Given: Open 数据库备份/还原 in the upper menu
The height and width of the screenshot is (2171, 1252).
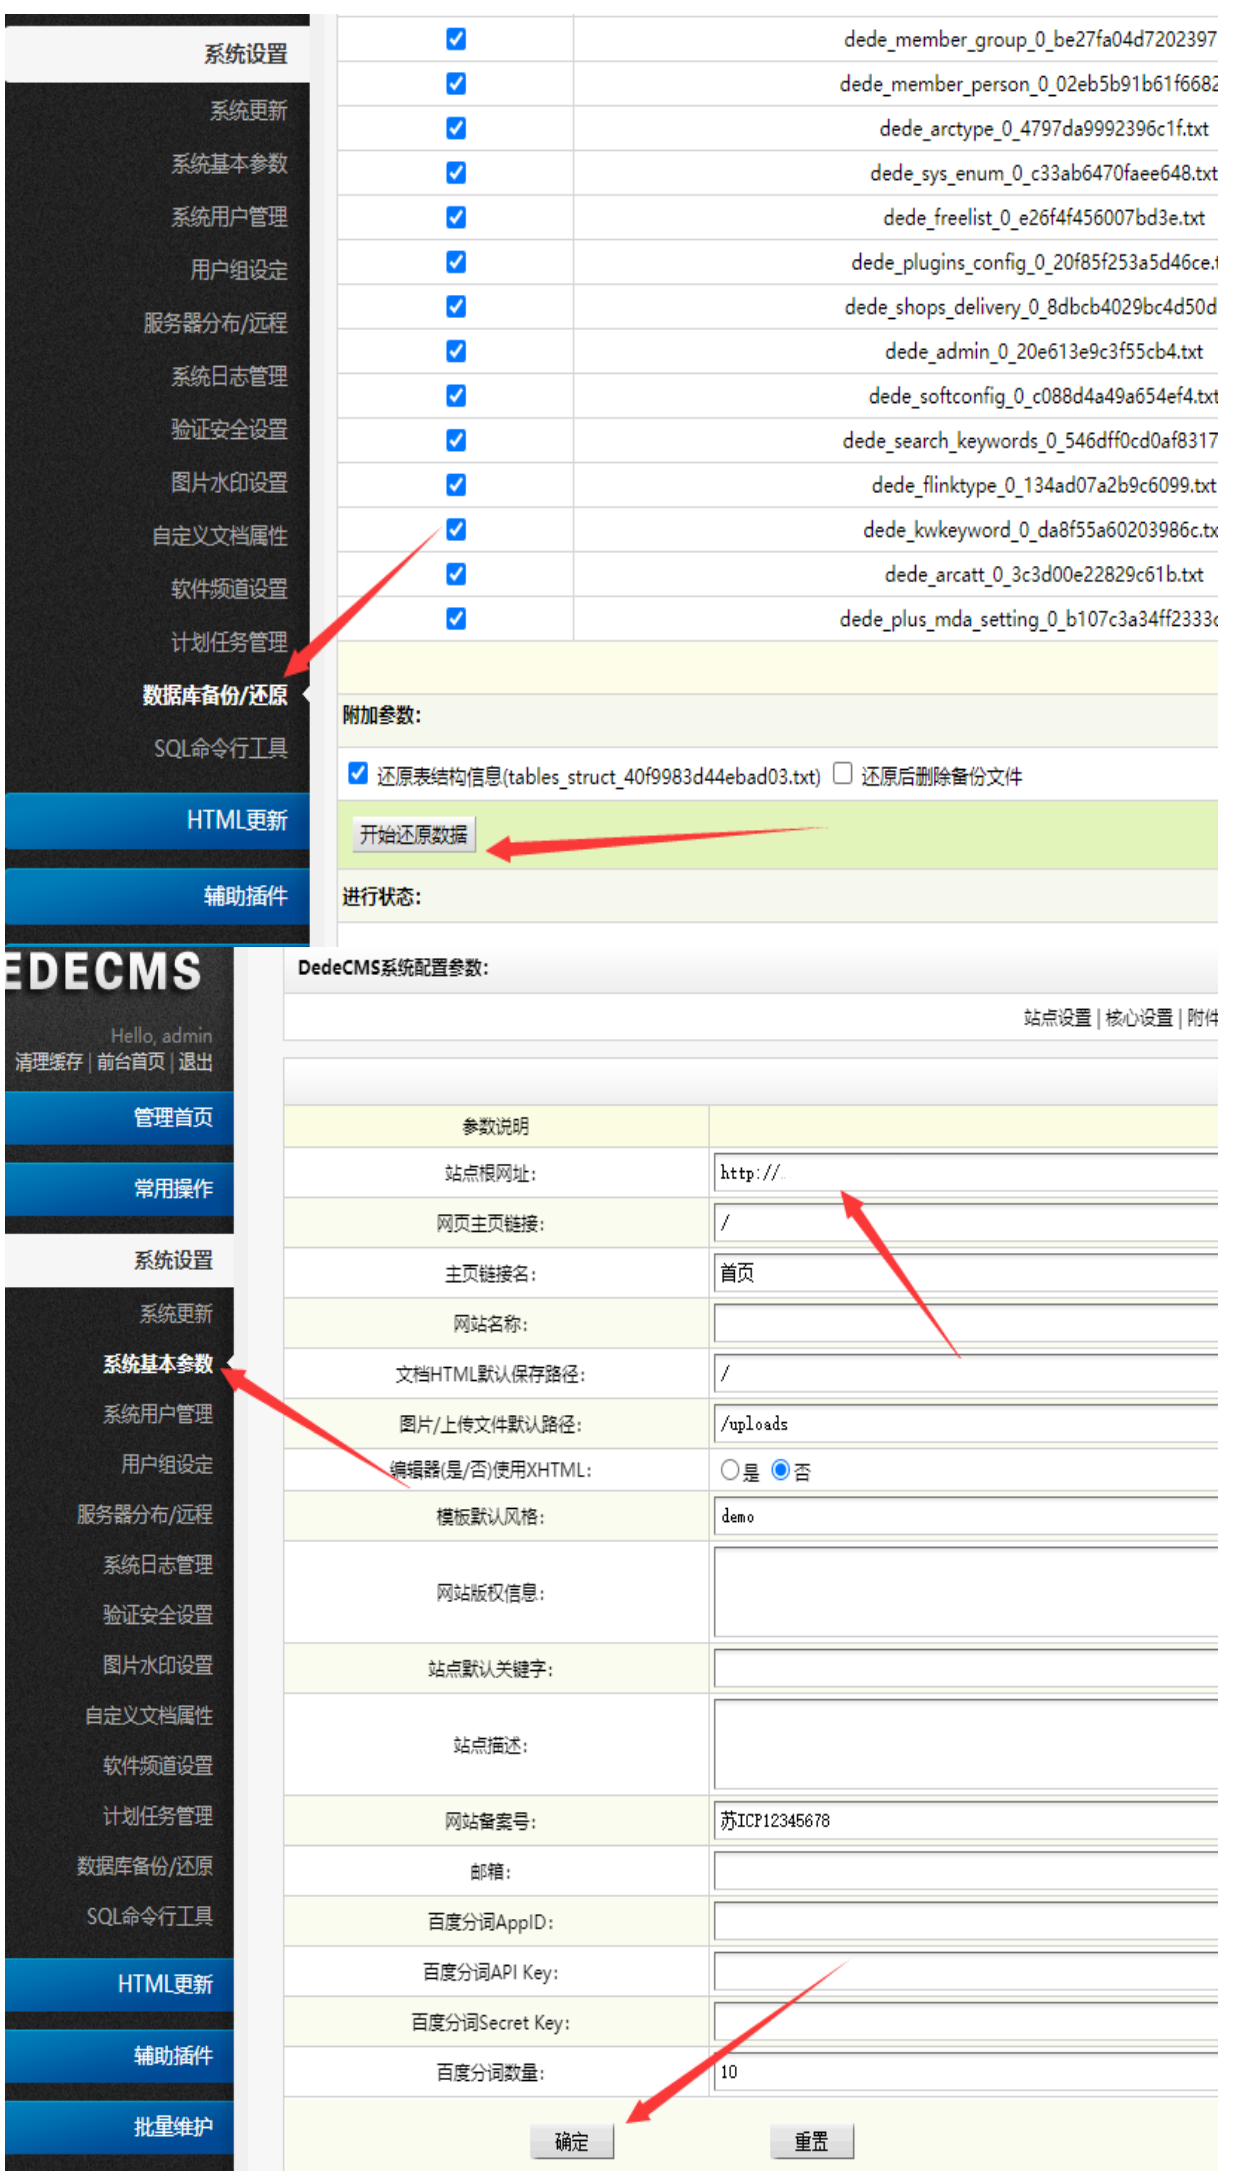Looking at the screenshot, I should pyautogui.click(x=215, y=695).
